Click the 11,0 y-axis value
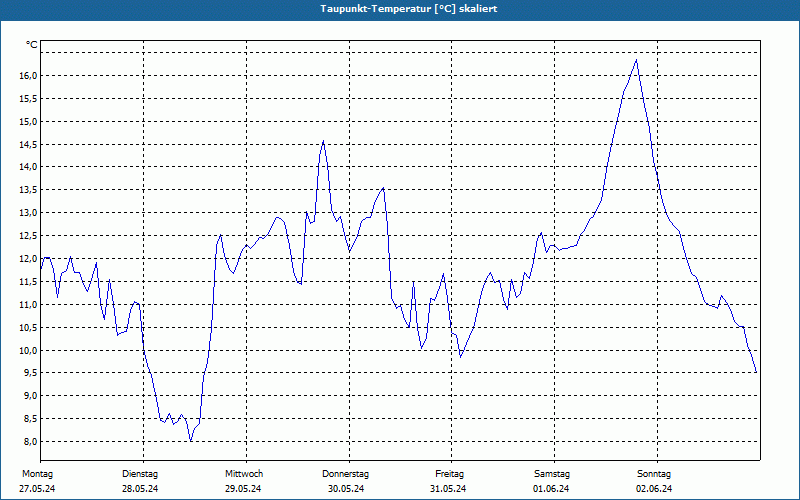The width and height of the screenshot is (800, 500). pos(28,305)
